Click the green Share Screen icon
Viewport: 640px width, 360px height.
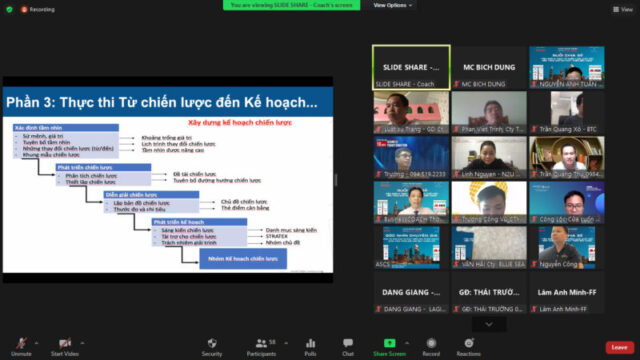click(x=389, y=343)
